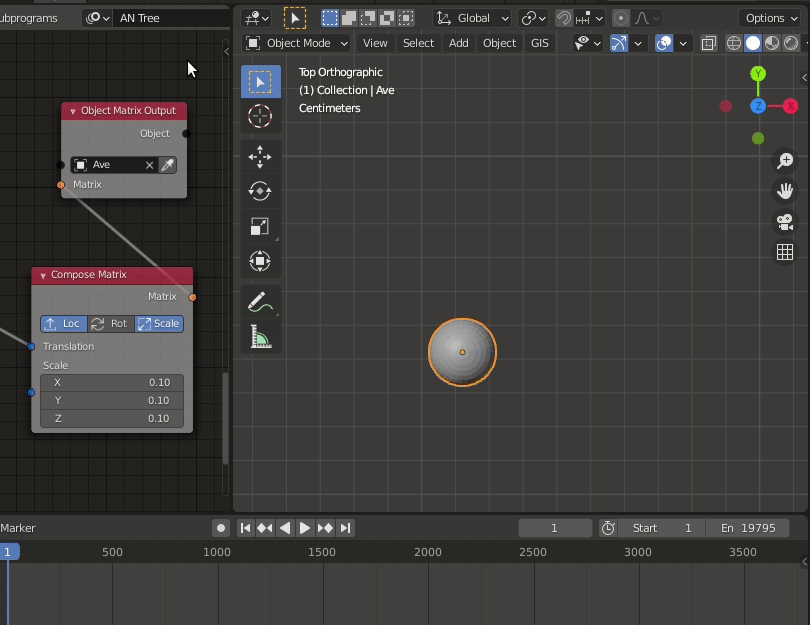Enable the Rot toggle on Compose Matrix node
Screen dimensions: 810x625
(110, 323)
